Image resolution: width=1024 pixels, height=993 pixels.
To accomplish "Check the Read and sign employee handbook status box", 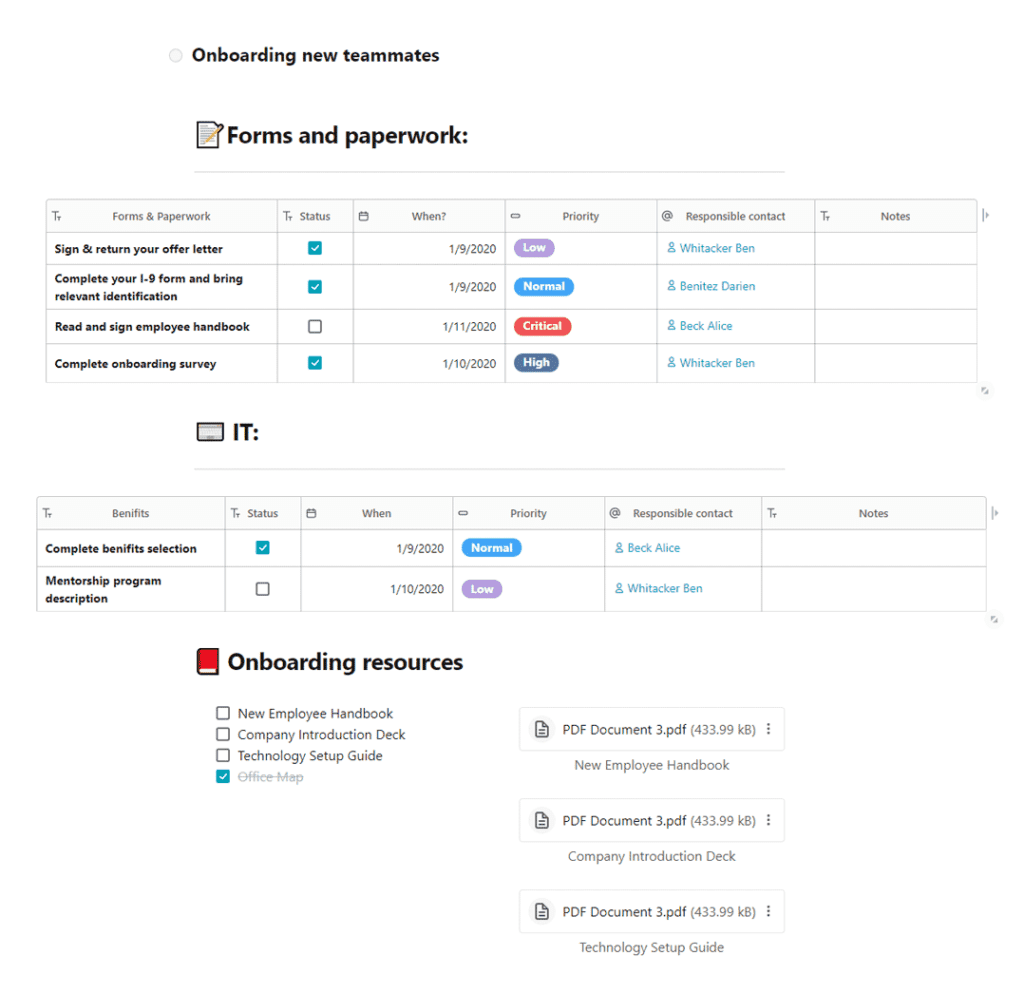I will pyautogui.click(x=315, y=326).
